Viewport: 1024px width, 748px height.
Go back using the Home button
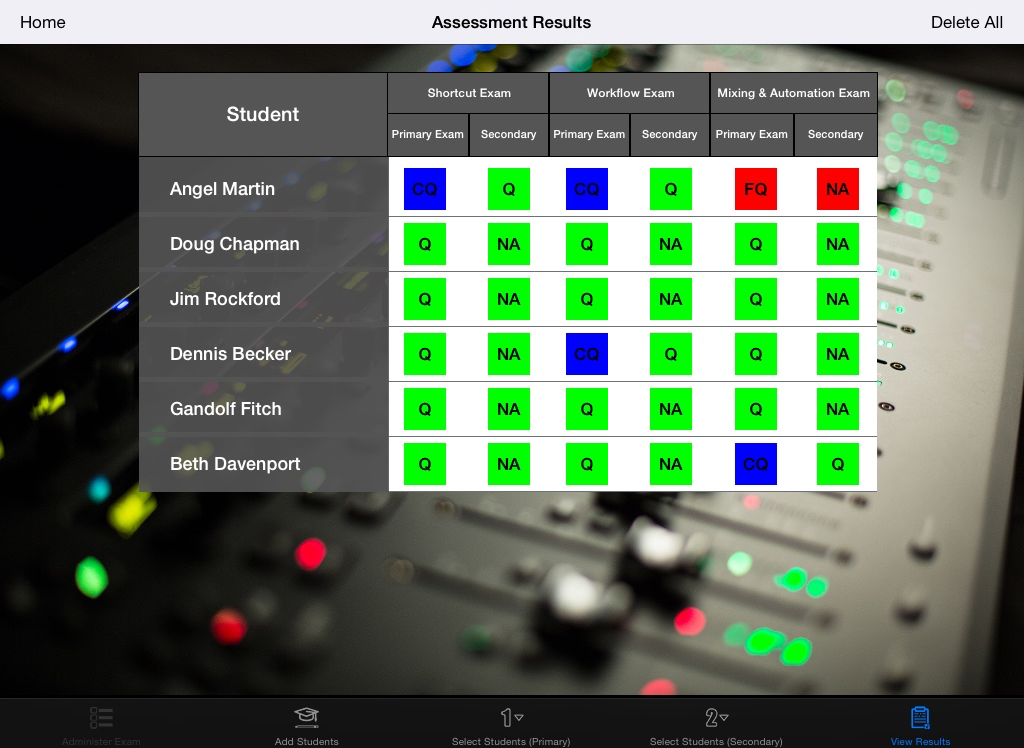point(43,22)
